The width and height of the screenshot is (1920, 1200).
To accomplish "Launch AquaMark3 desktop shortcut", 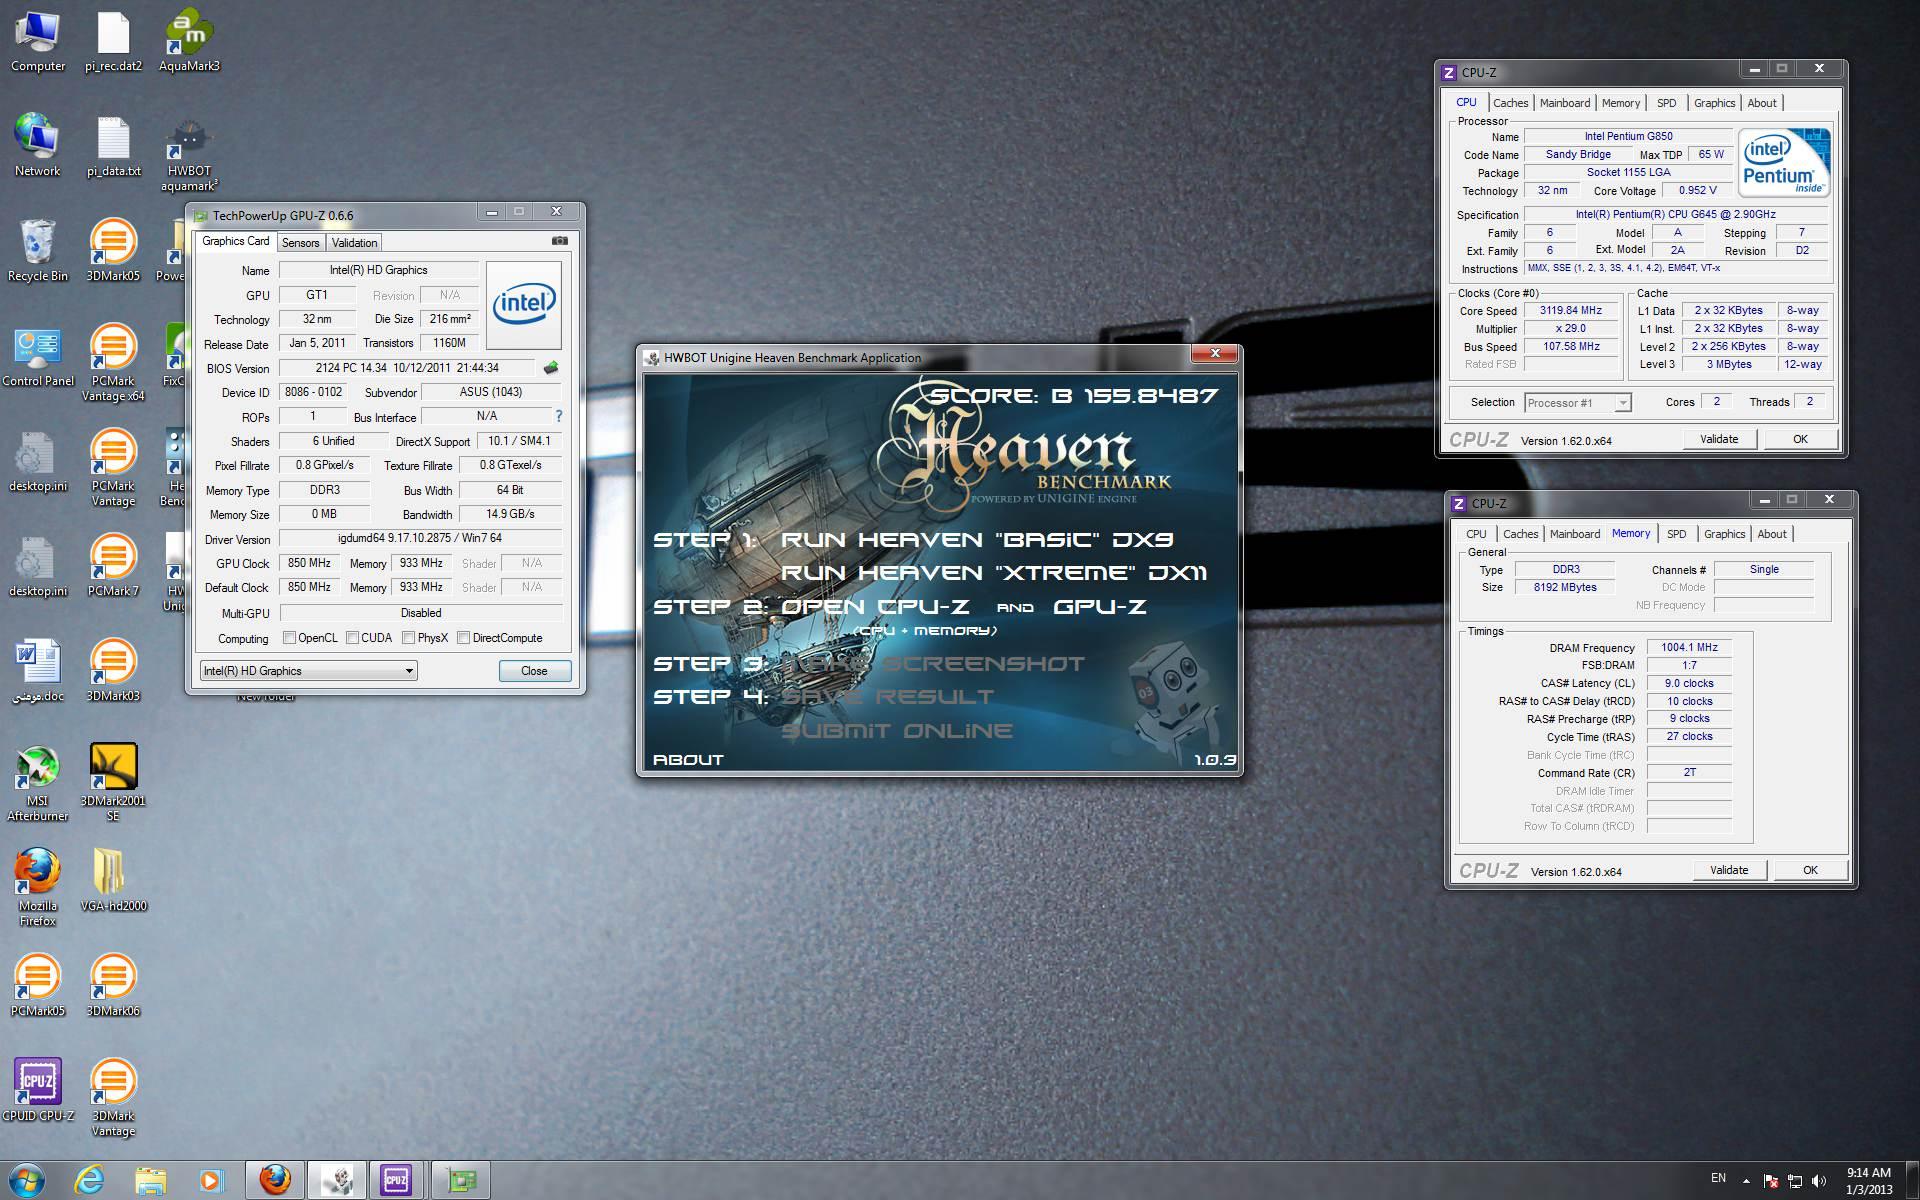I will point(189,42).
